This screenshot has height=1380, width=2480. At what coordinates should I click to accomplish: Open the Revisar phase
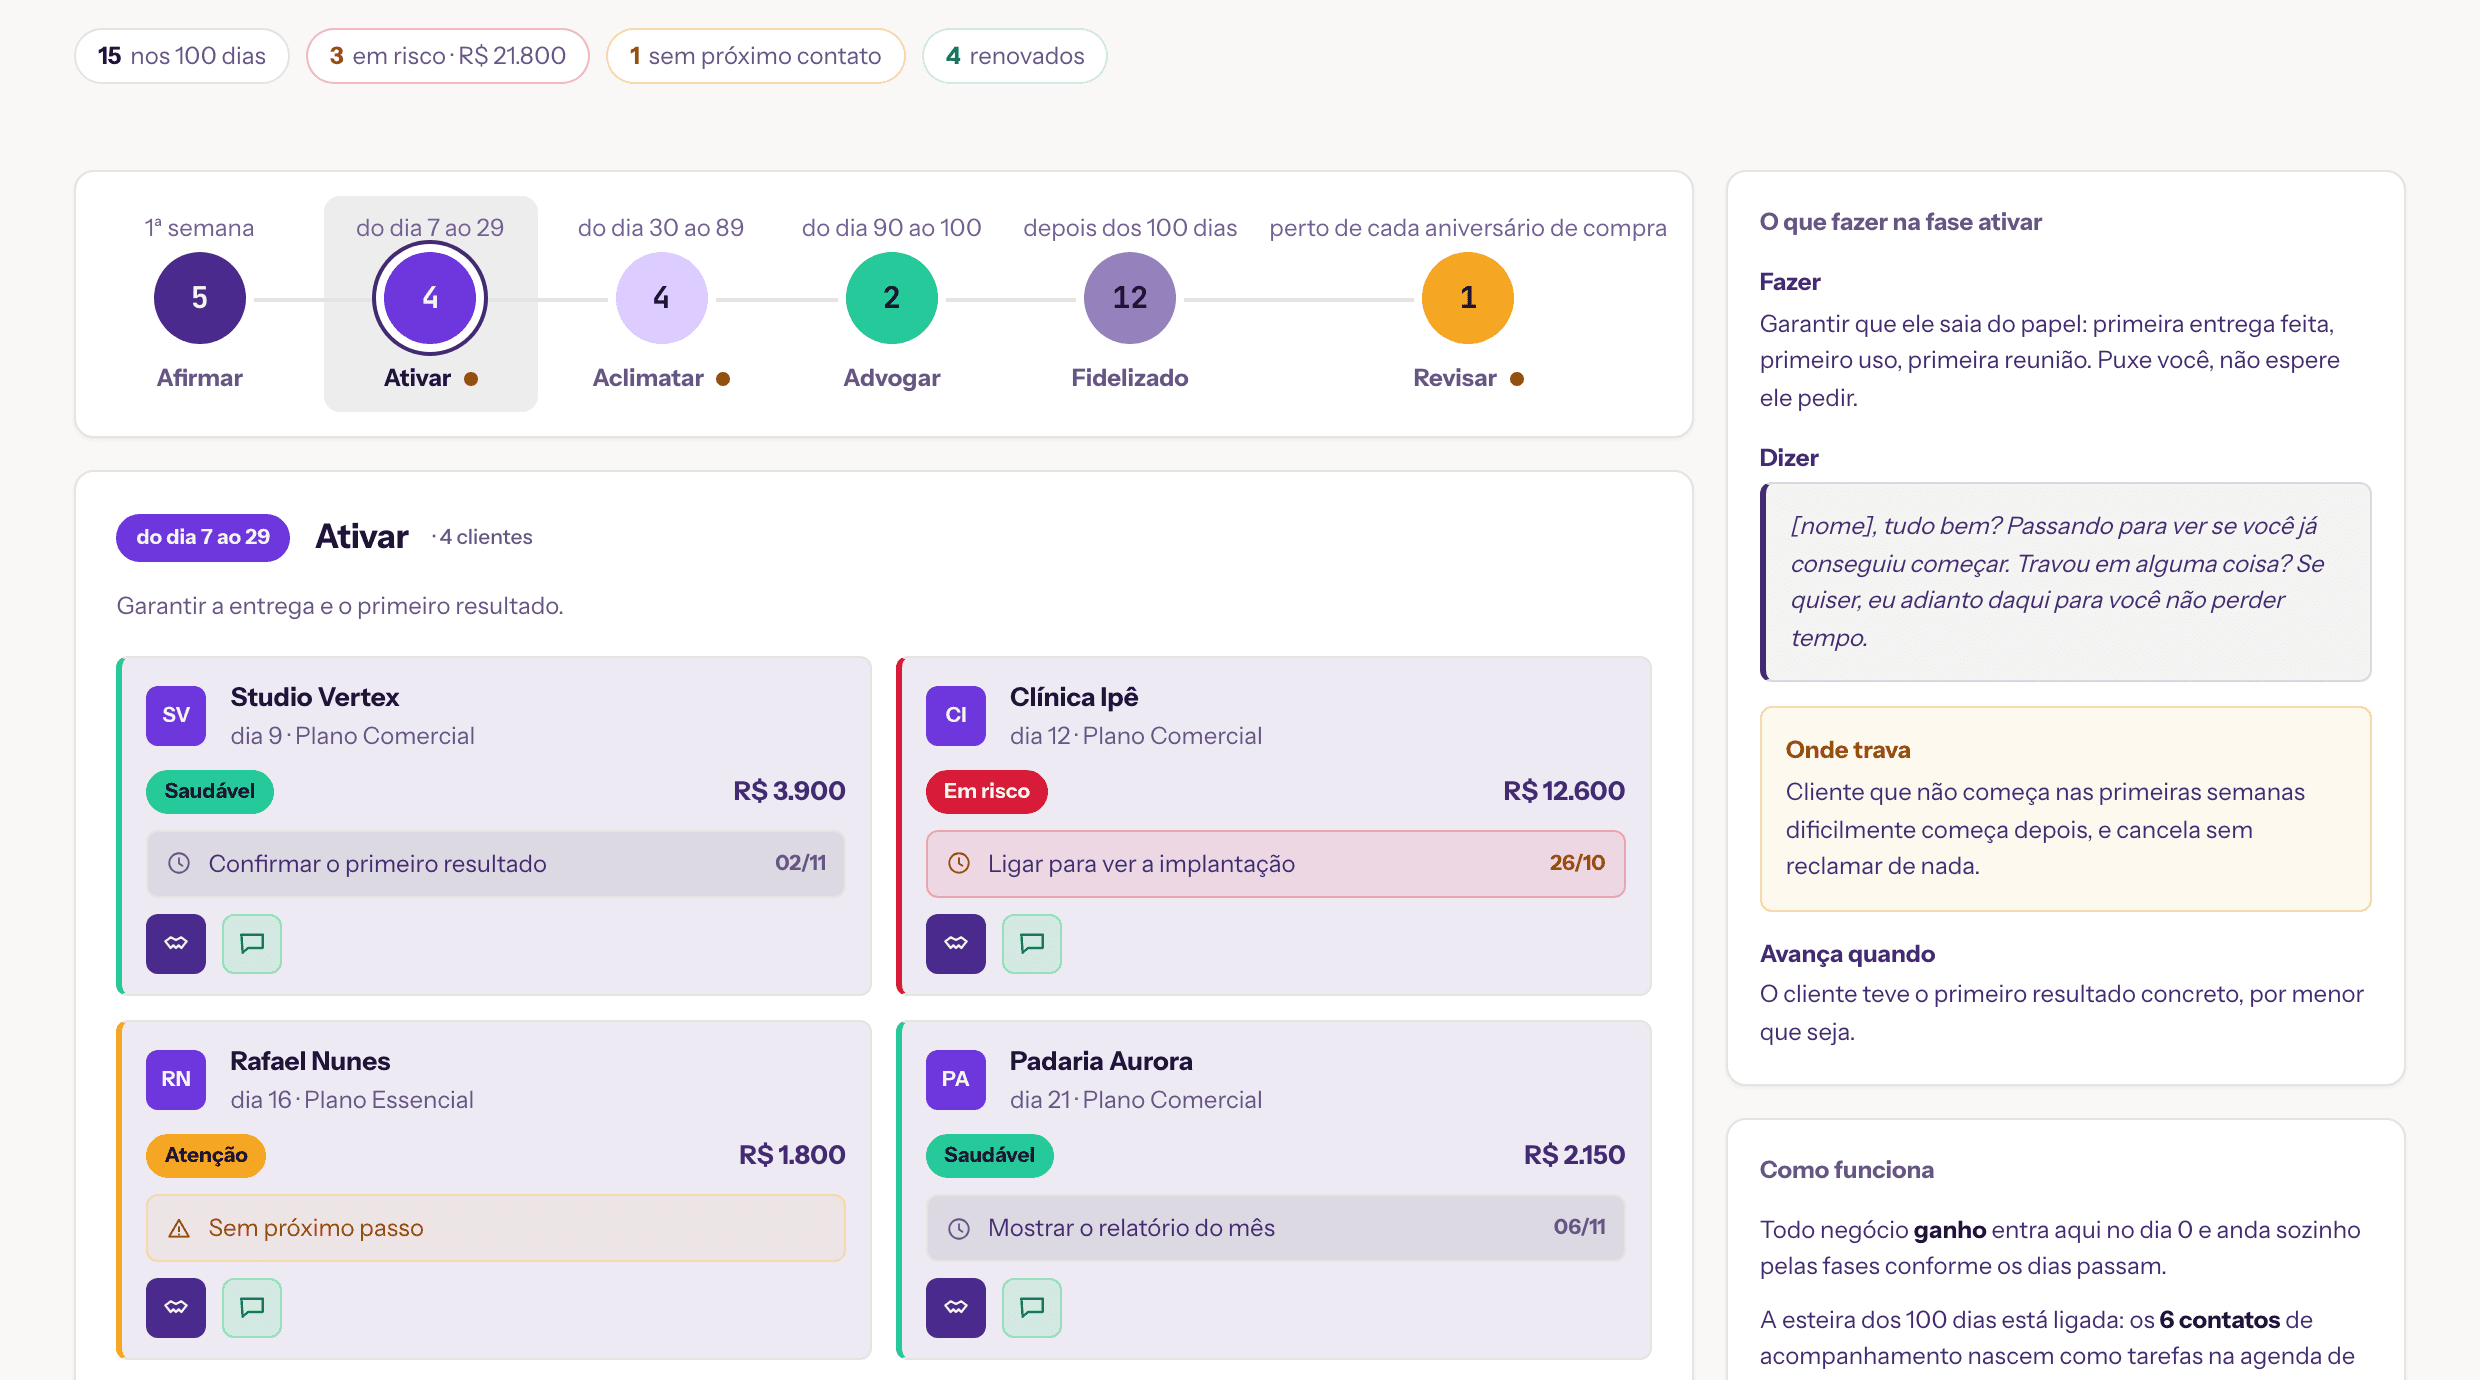pos(1468,298)
